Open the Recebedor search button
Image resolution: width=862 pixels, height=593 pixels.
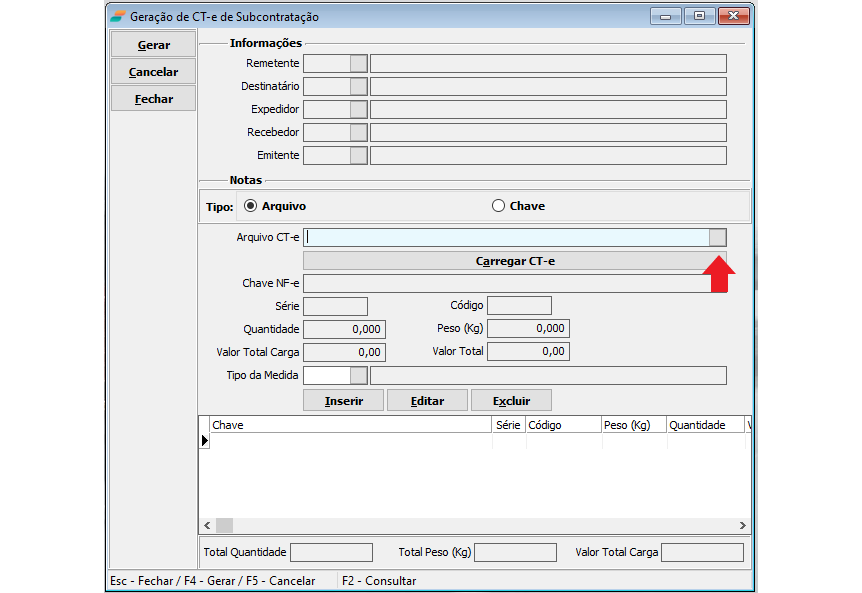click(x=358, y=132)
